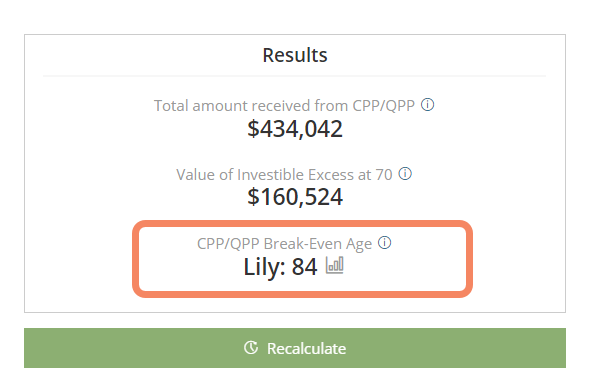Screen dimensions: 592x389
Task: Click the Total amount received from CPP/QPP label
Action: pos(284,106)
